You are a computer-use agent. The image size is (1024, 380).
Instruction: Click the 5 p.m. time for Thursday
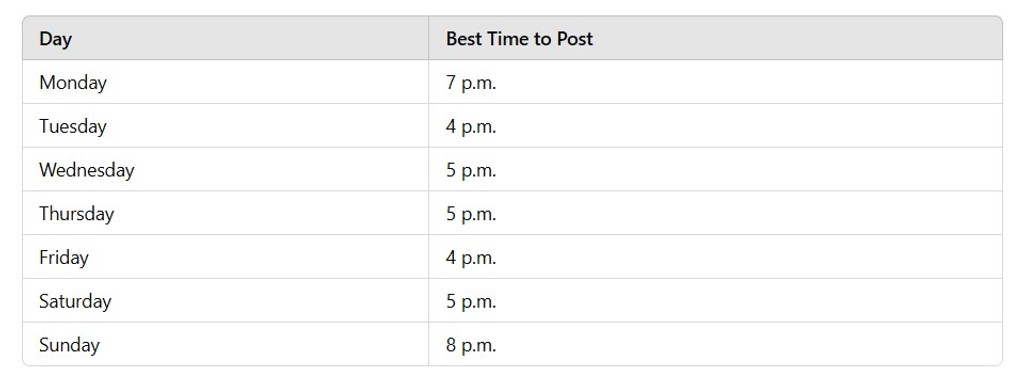point(471,214)
